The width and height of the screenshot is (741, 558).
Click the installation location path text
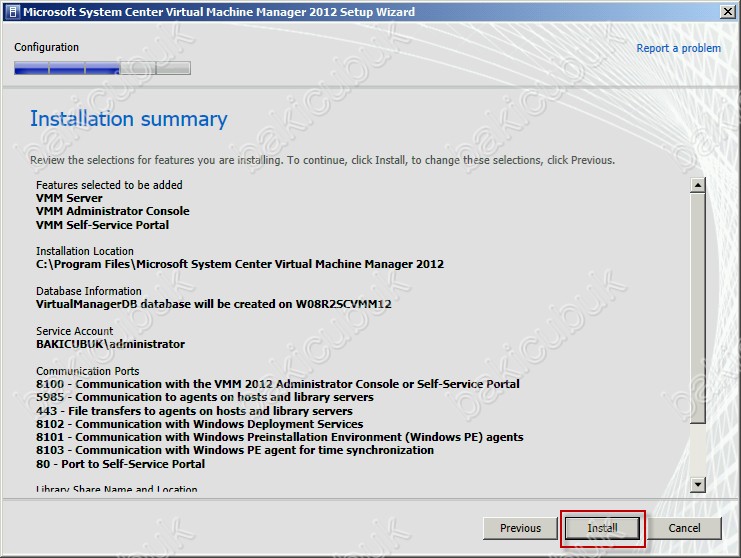240,264
